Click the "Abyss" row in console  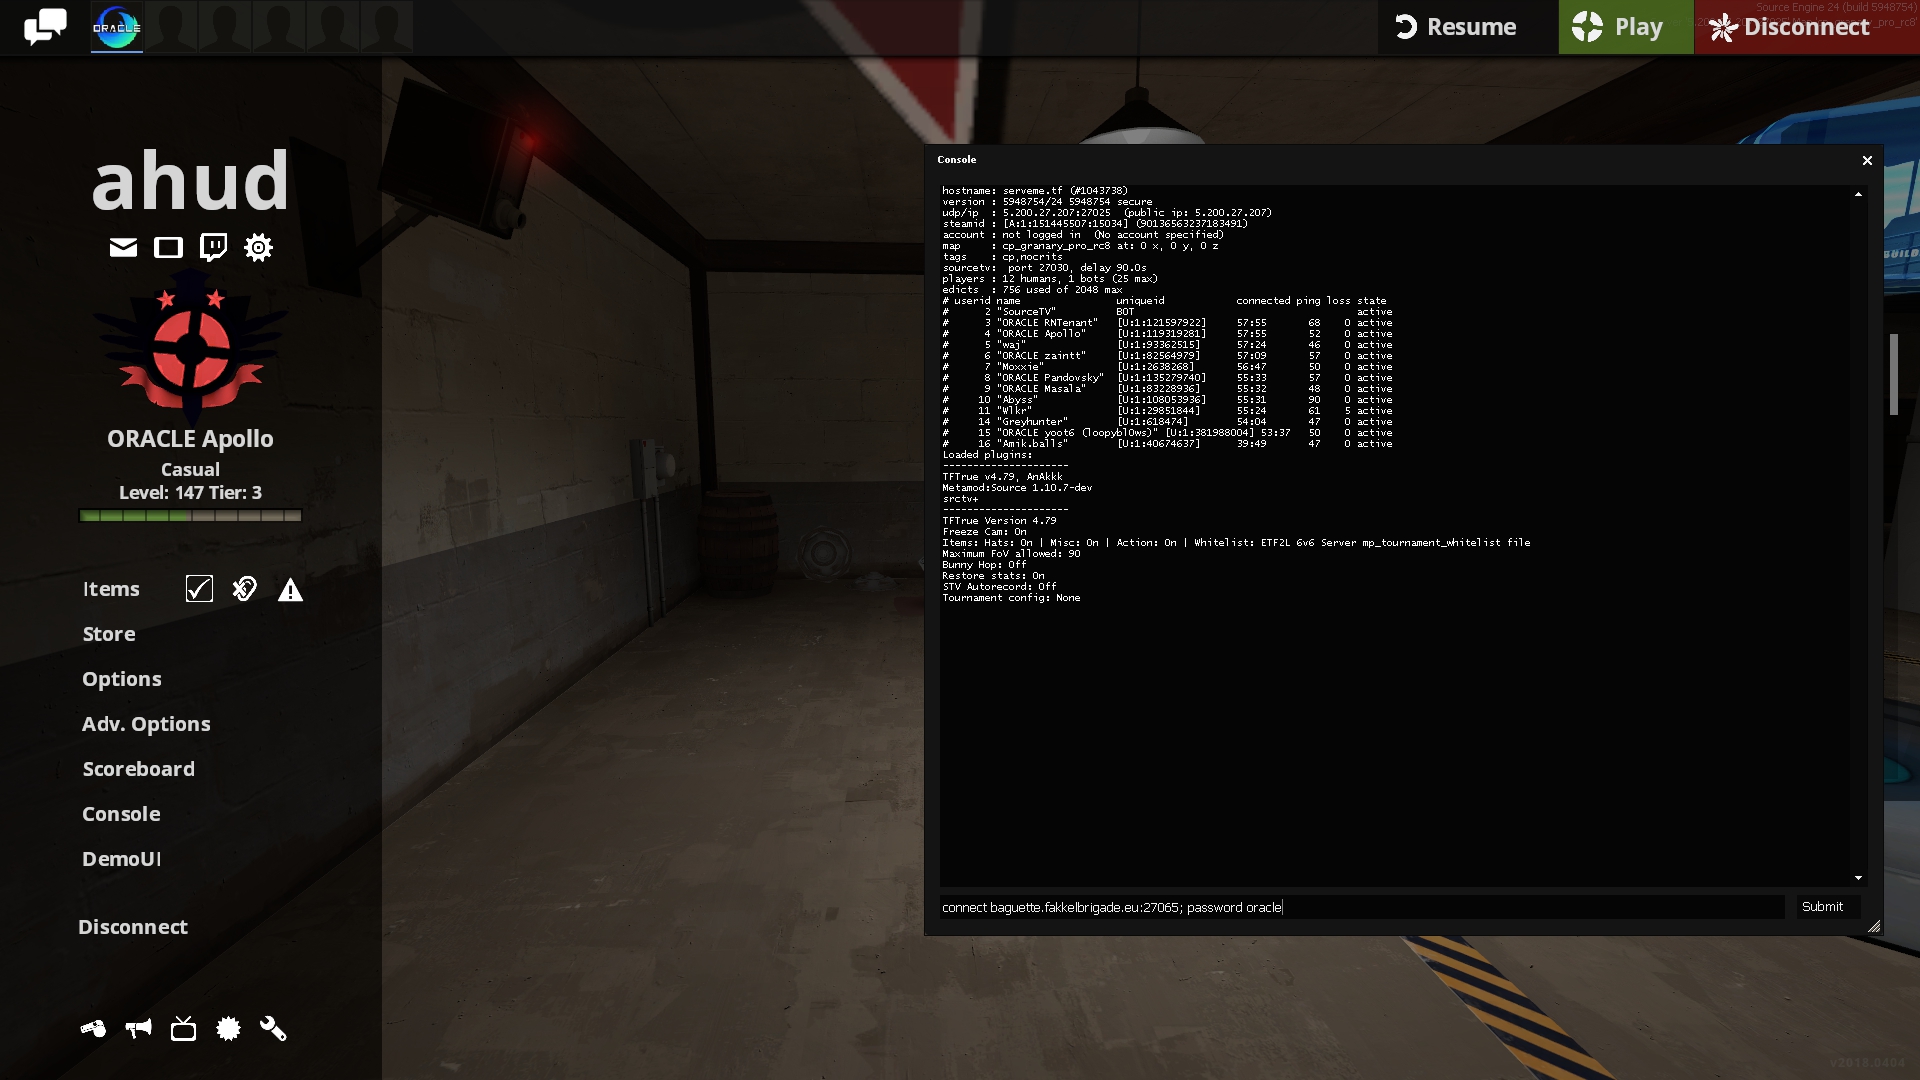[x=1167, y=400]
